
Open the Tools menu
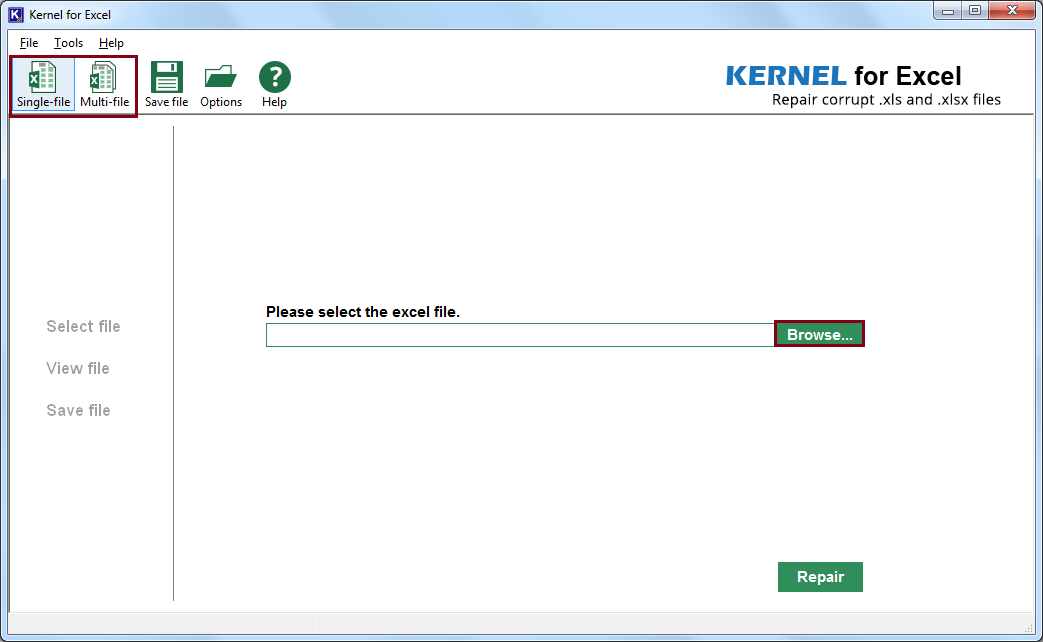69,43
